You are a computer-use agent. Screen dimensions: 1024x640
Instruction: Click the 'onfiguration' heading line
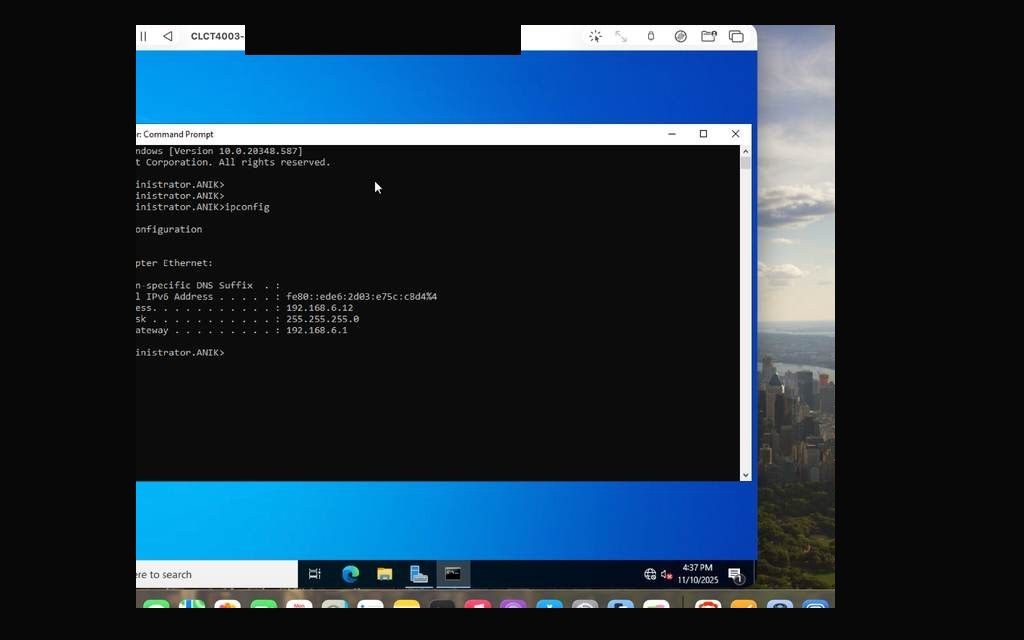click(169, 229)
